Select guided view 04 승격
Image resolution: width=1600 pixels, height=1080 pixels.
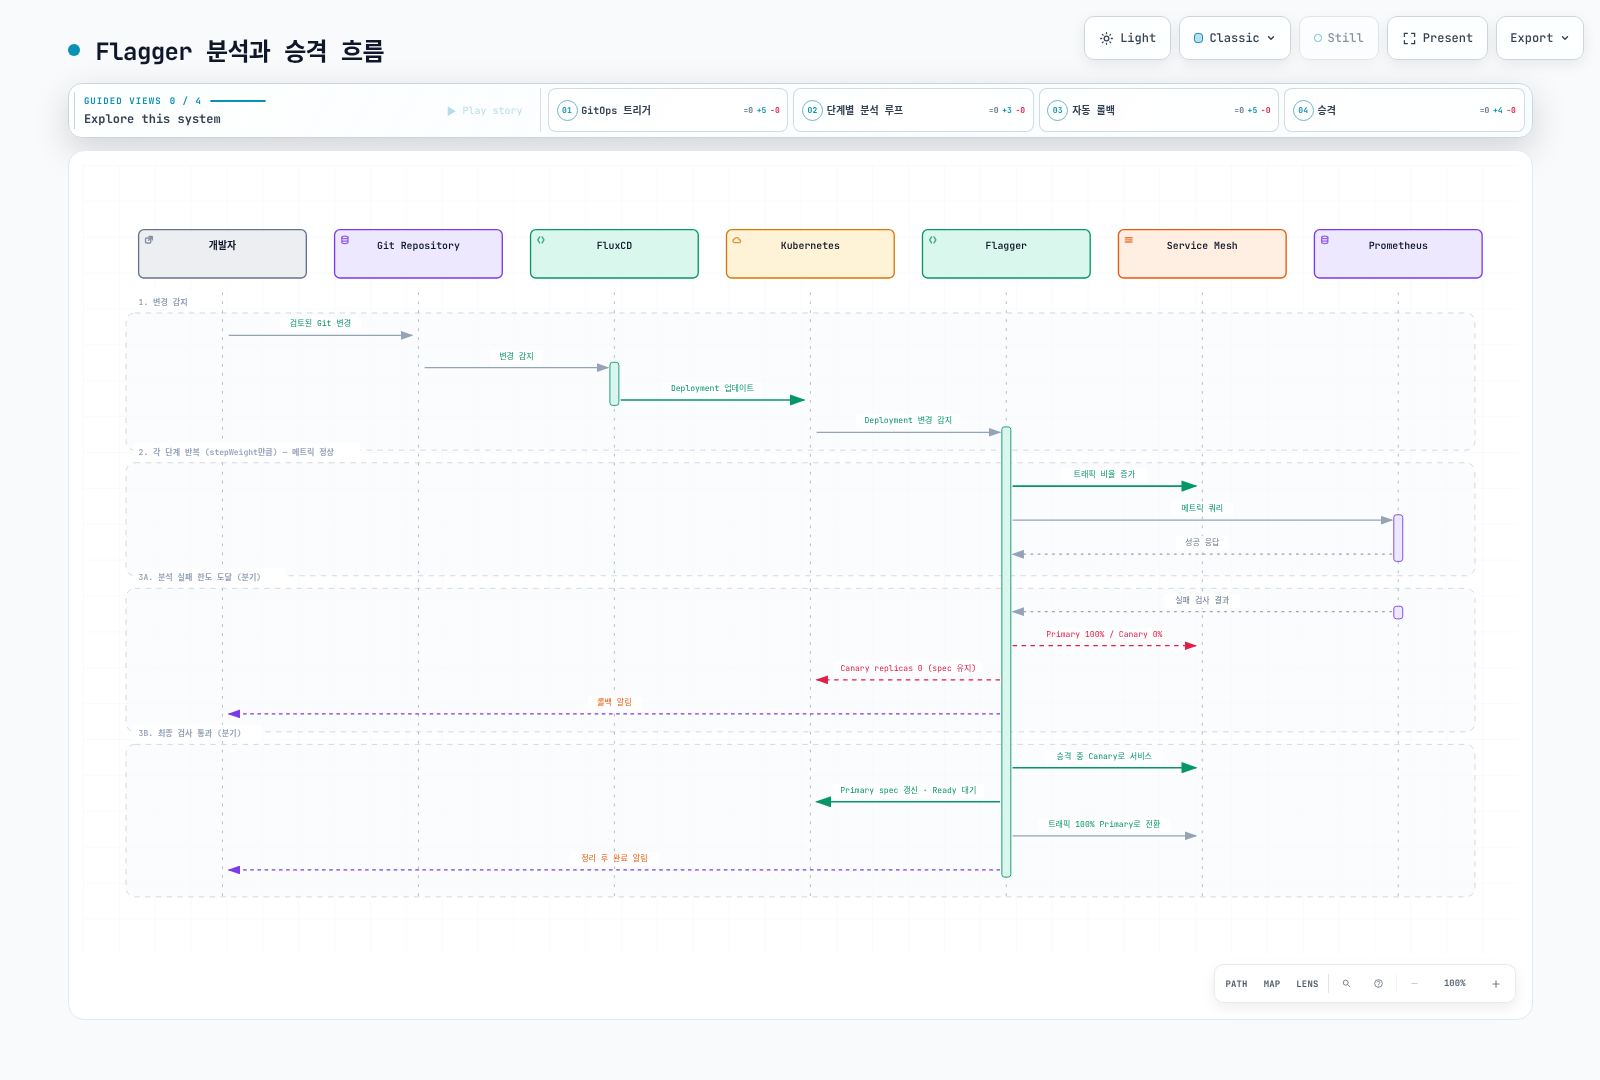[x=1404, y=110]
